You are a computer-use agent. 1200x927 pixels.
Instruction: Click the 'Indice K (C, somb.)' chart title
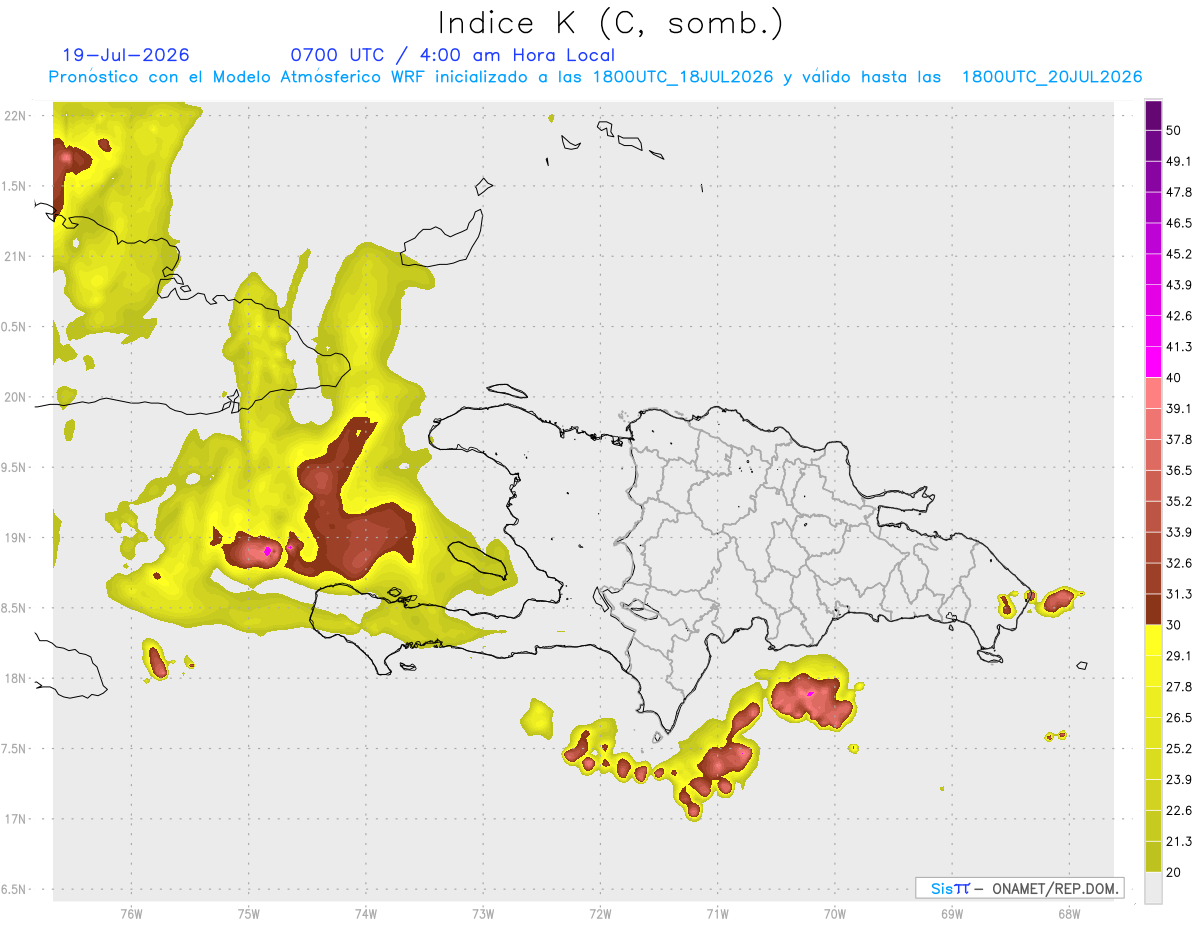pos(611,23)
